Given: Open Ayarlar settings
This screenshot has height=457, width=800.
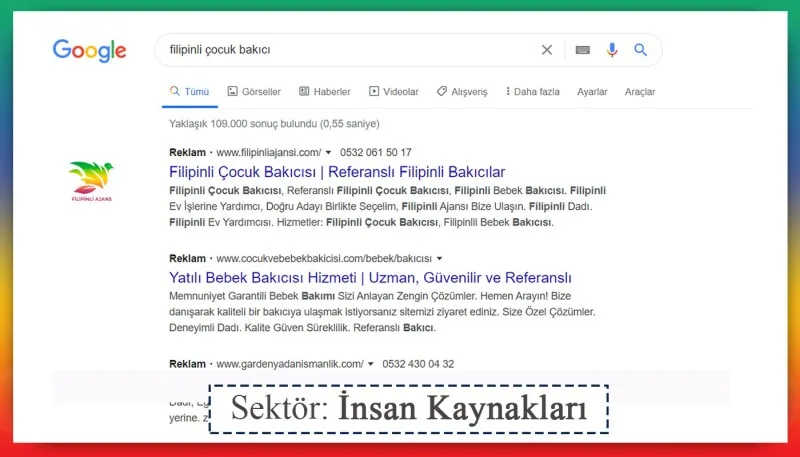Looking at the screenshot, I should click(x=592, y=92).
